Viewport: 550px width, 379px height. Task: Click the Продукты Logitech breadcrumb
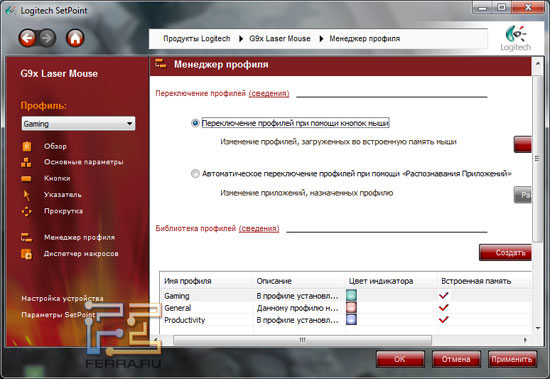coord(197,39)
